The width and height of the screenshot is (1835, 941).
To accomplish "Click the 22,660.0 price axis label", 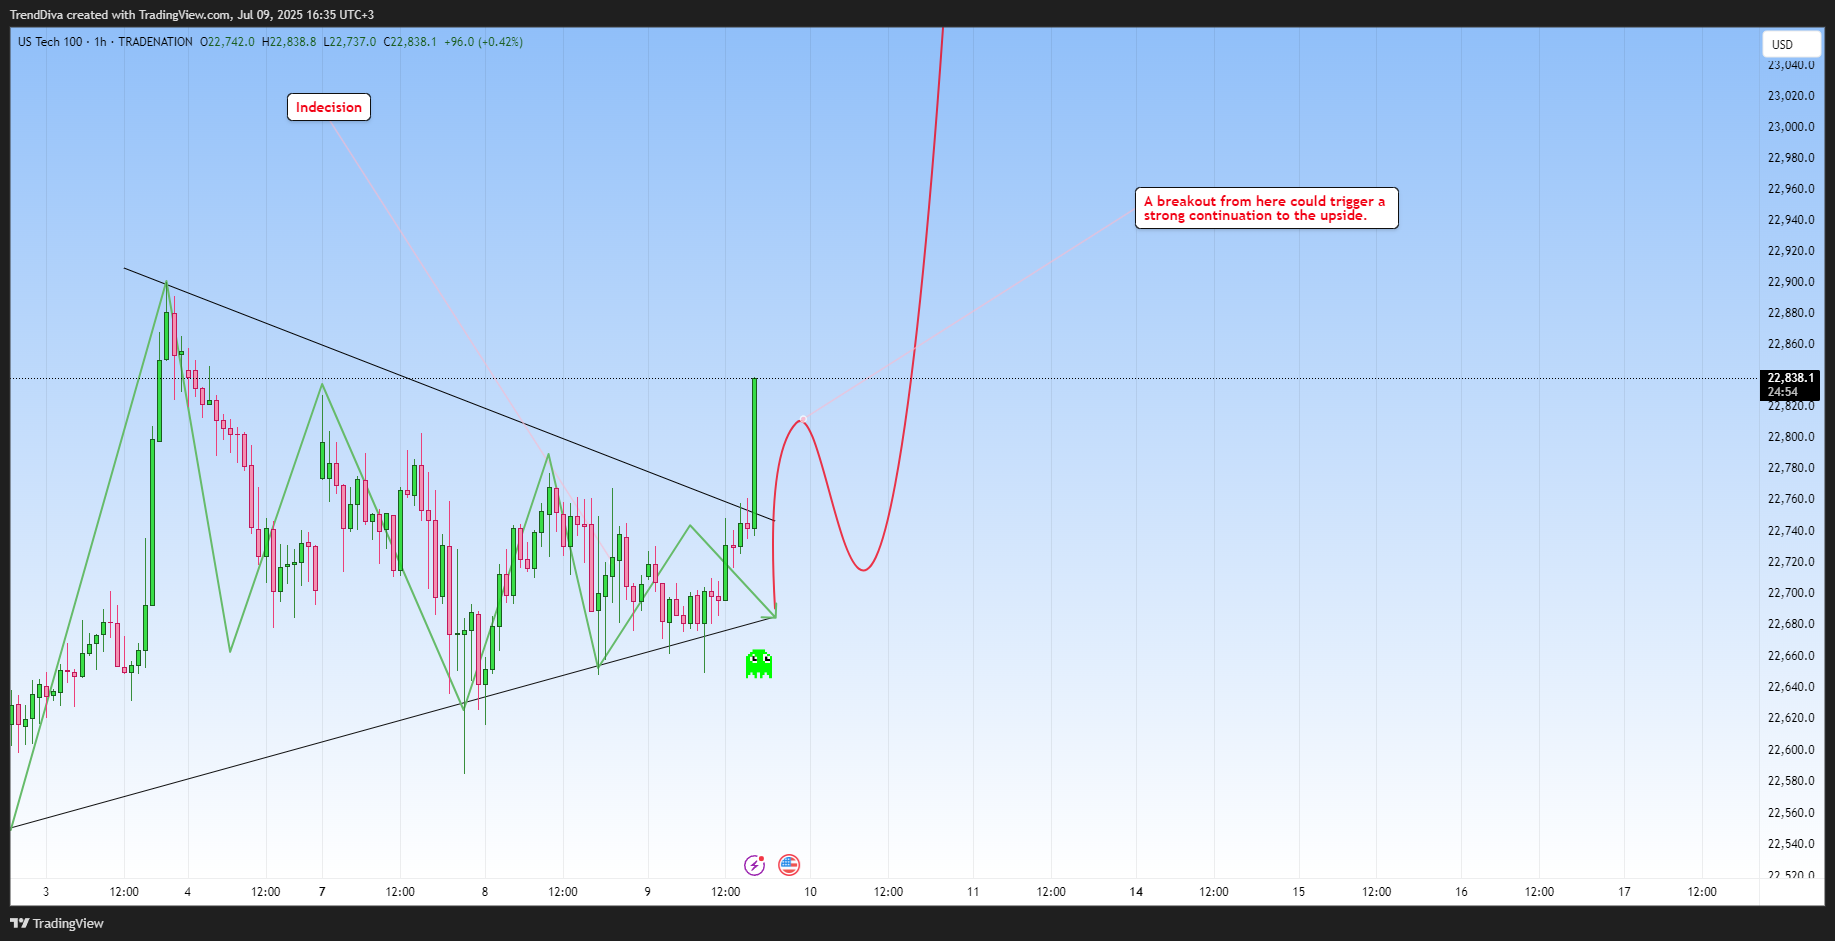I will 1791,656.
